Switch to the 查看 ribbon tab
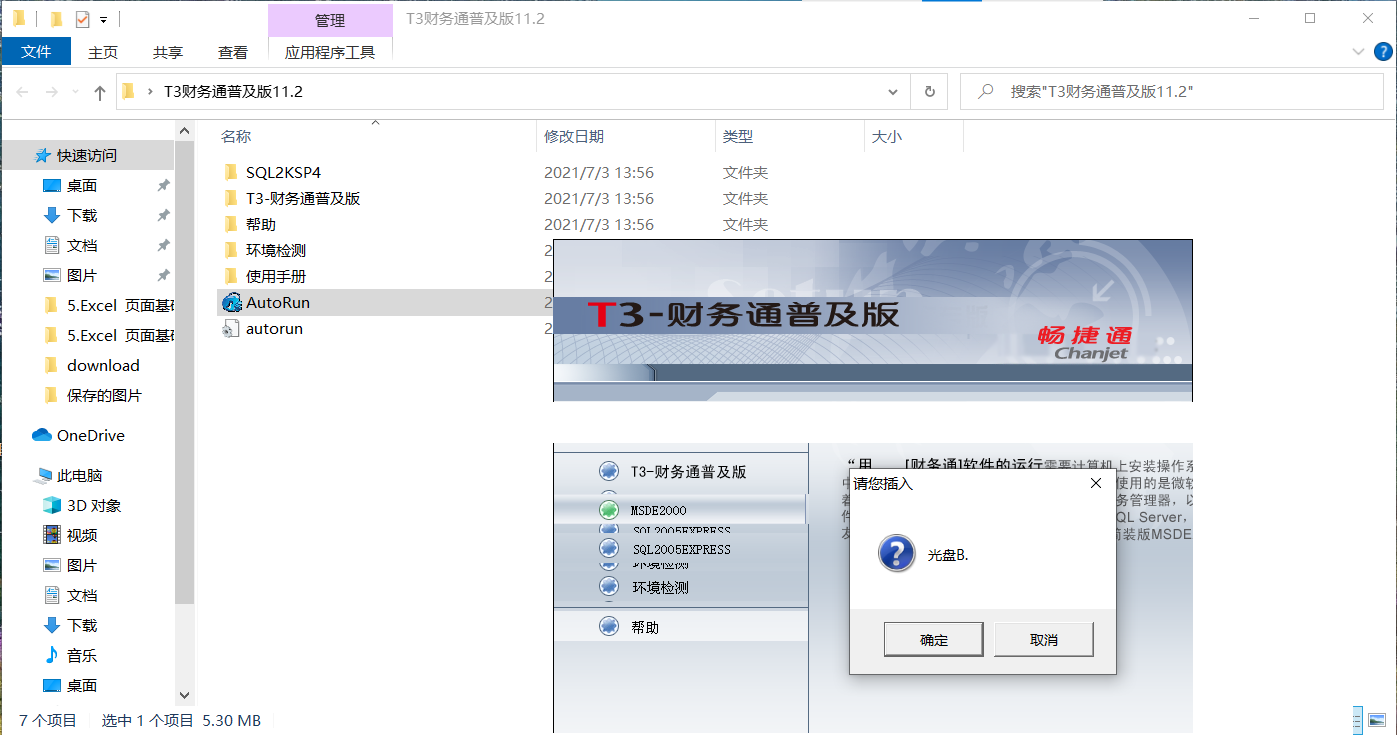1397x735 pixels. [x=233, y=52]
